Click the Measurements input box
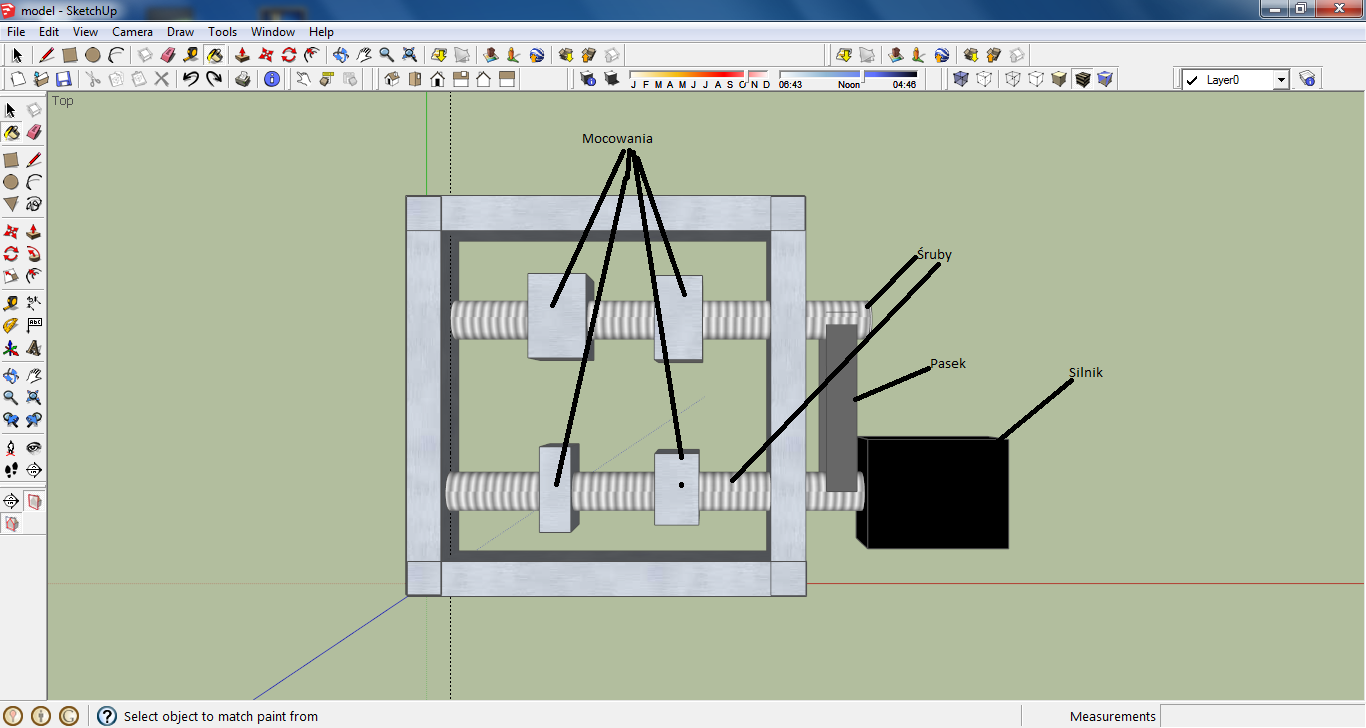Screen dimensions: 1366x728 [1262, 716]
